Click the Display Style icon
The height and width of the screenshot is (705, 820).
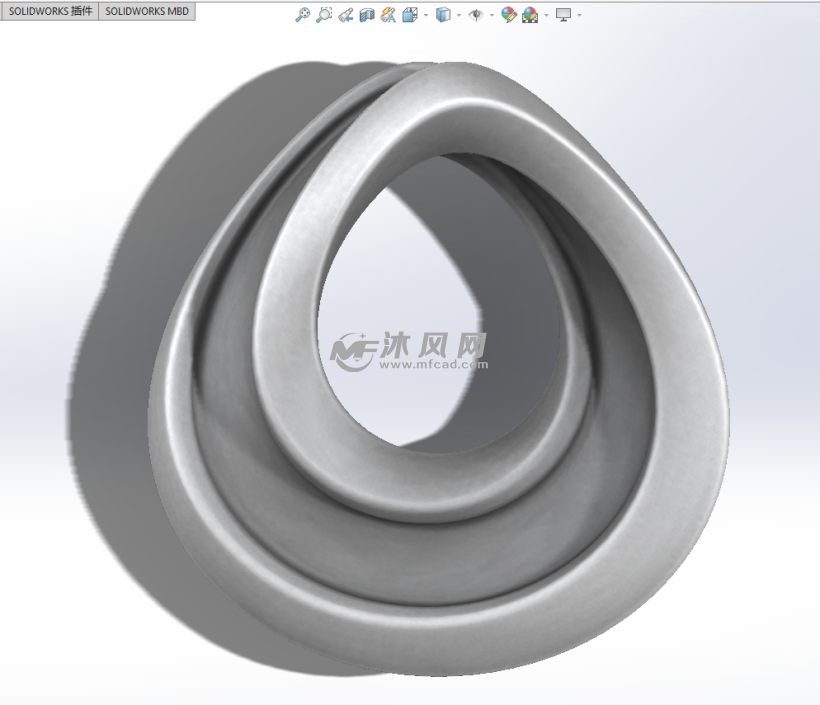443,15
